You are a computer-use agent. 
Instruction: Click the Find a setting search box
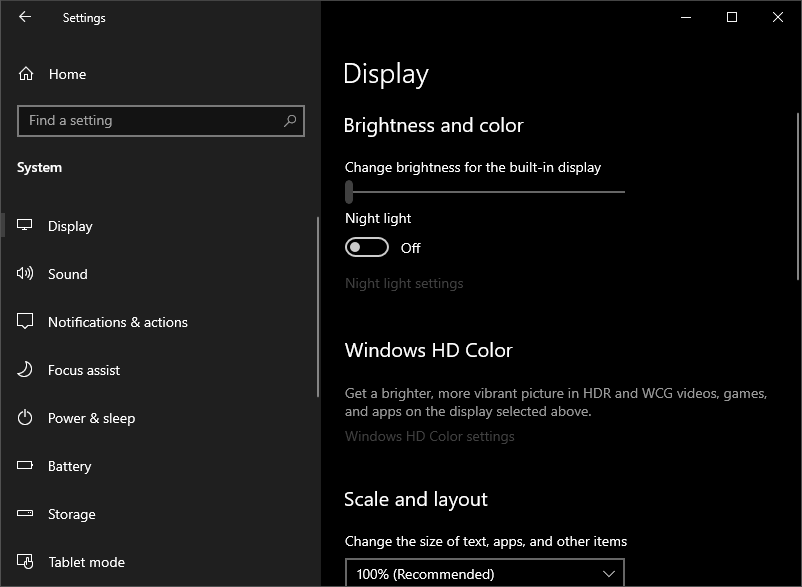pos(150,121)
